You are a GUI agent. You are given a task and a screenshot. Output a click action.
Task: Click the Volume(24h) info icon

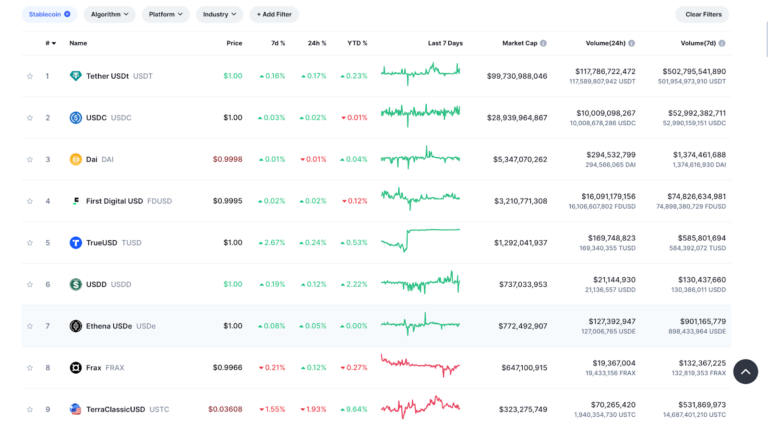[631, 43]
